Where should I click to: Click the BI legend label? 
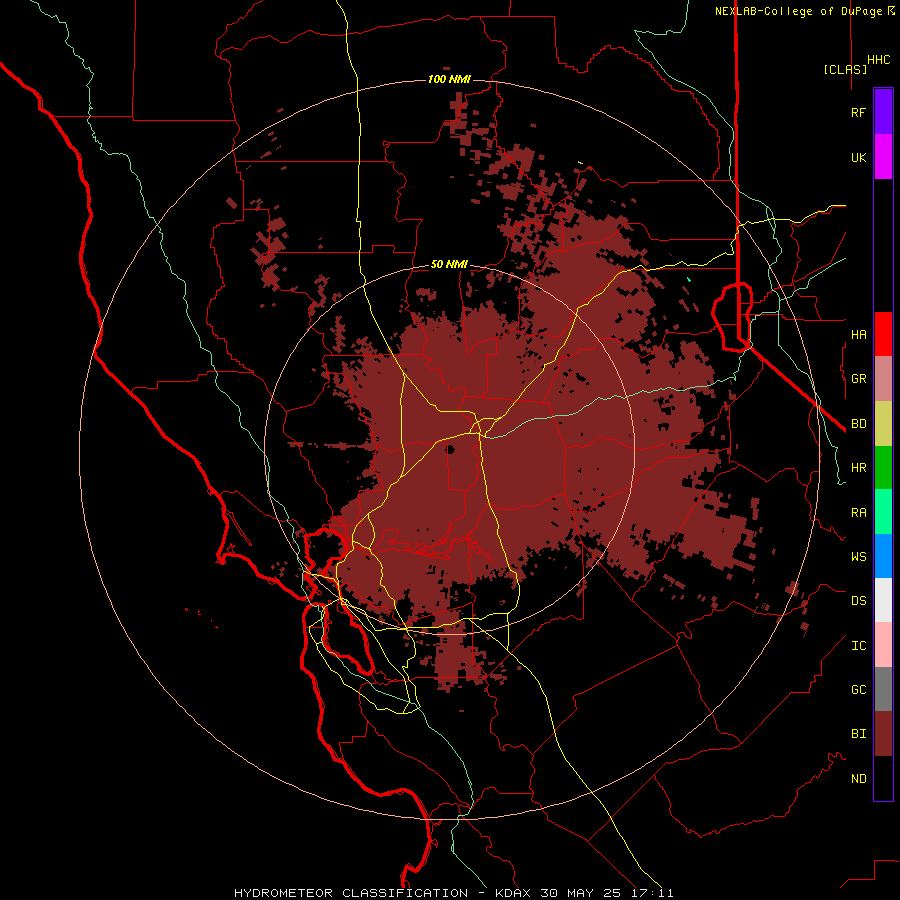pyautogui.click(x=858, y=734)
